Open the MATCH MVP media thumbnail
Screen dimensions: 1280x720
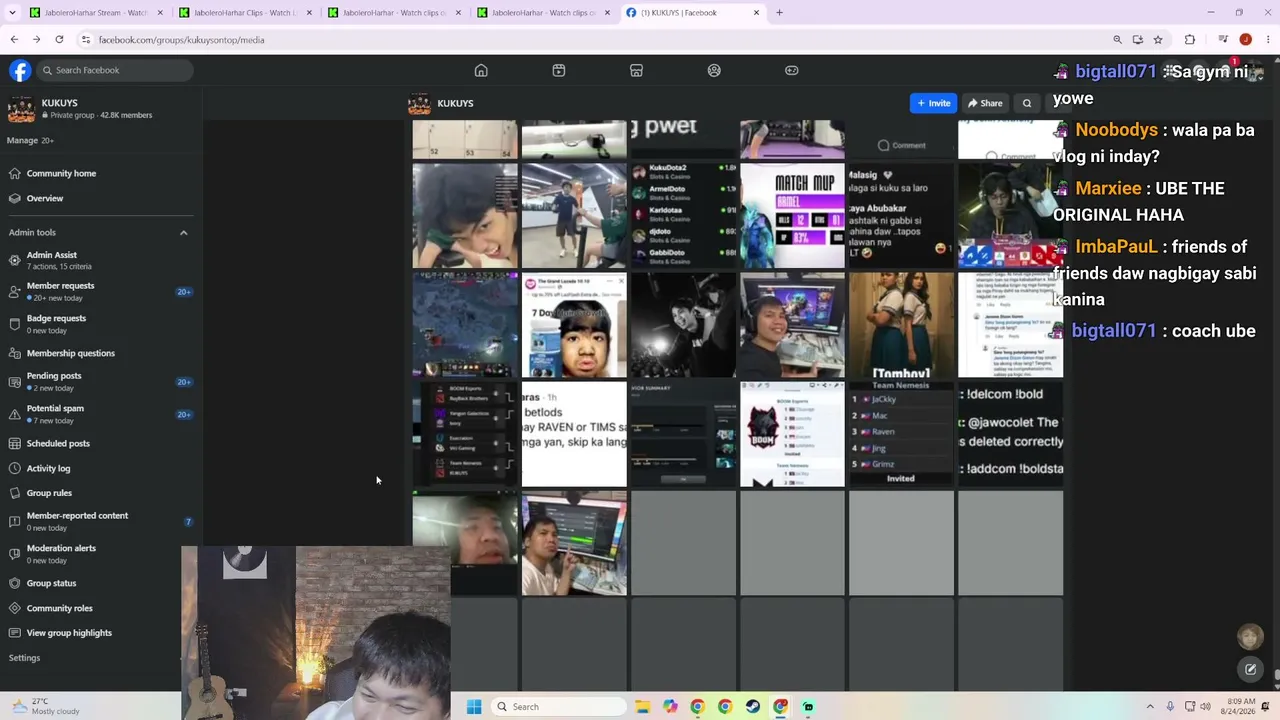tap(792, 216)
